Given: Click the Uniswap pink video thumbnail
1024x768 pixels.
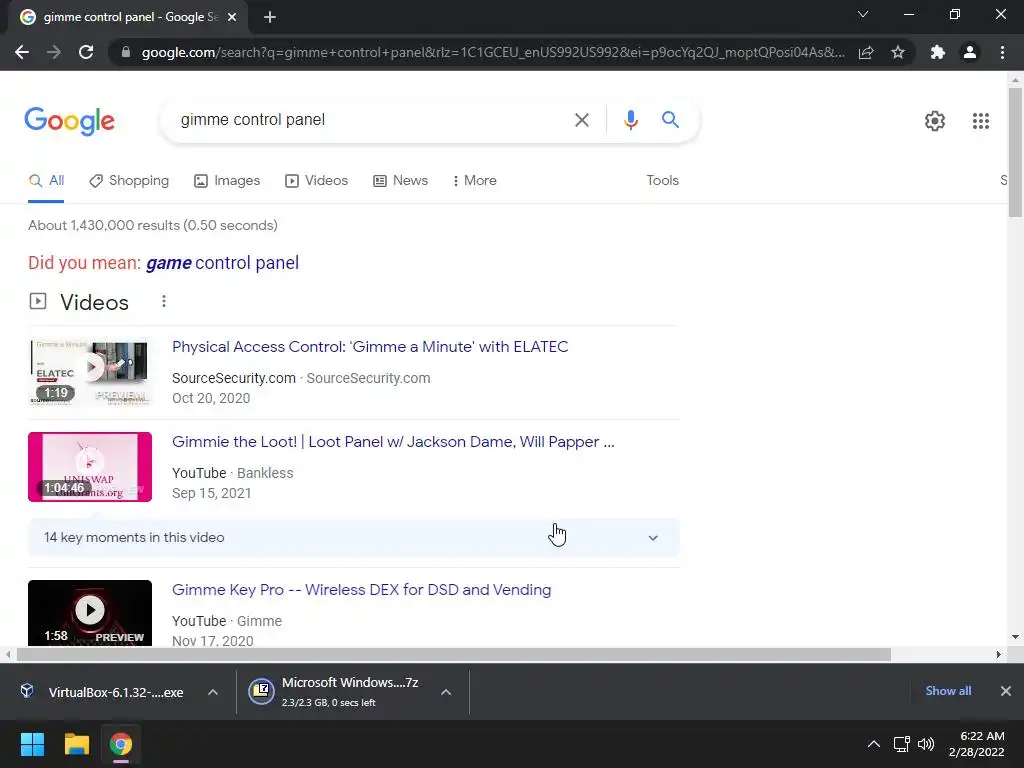Looking at the screenshot, I should [90, 466].
